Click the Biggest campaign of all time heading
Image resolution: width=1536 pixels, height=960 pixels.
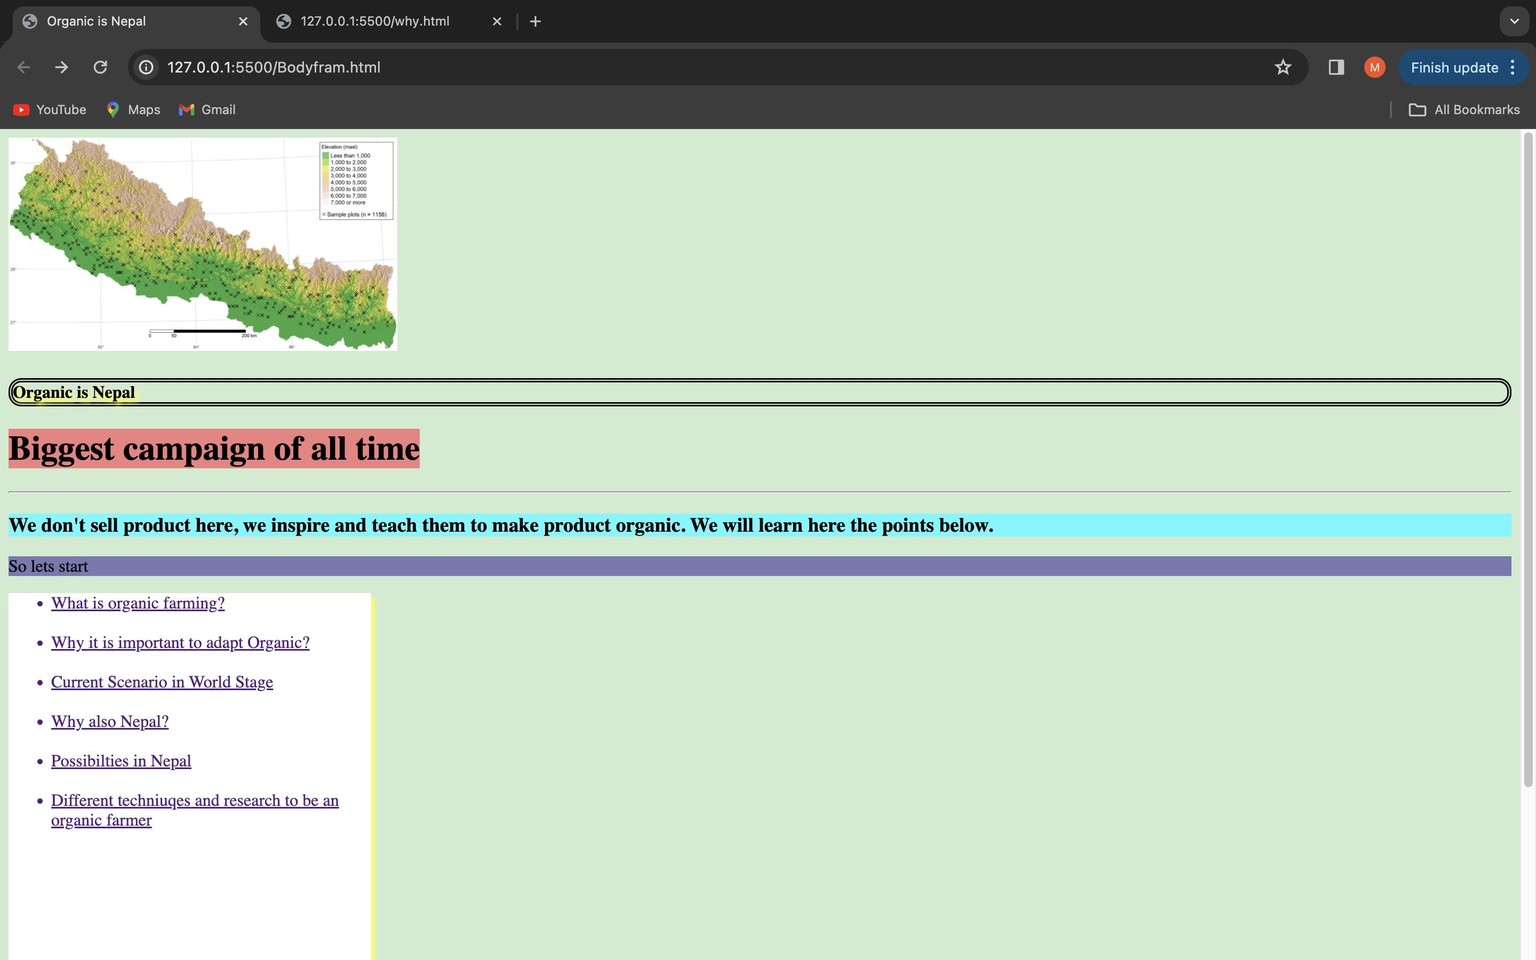[214, 448]
